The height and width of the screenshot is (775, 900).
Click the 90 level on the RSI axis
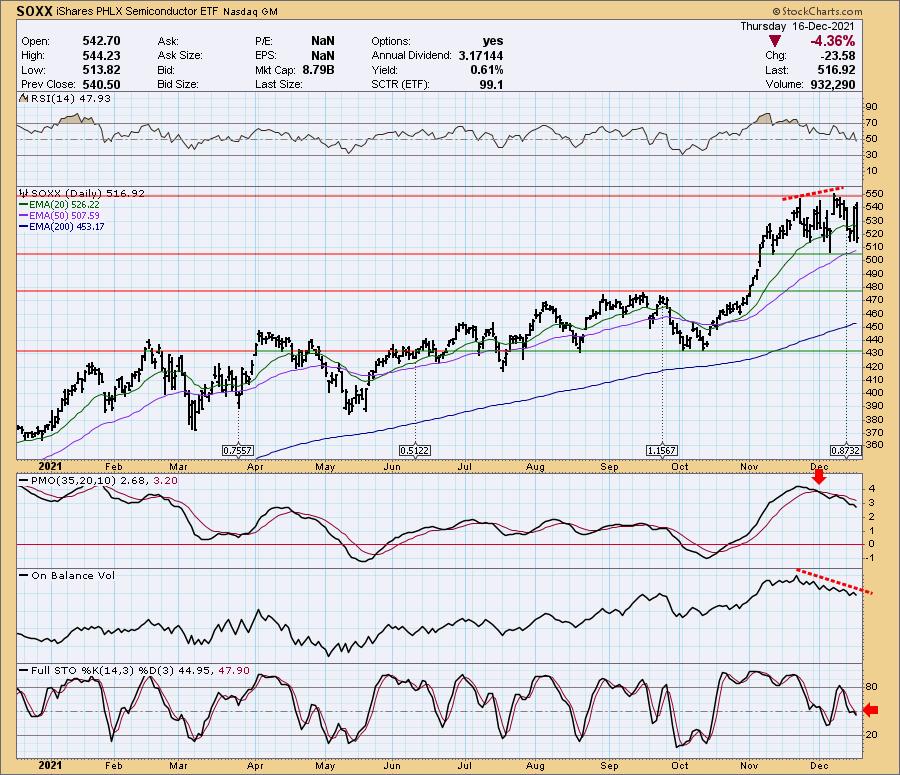coord(872,107)
